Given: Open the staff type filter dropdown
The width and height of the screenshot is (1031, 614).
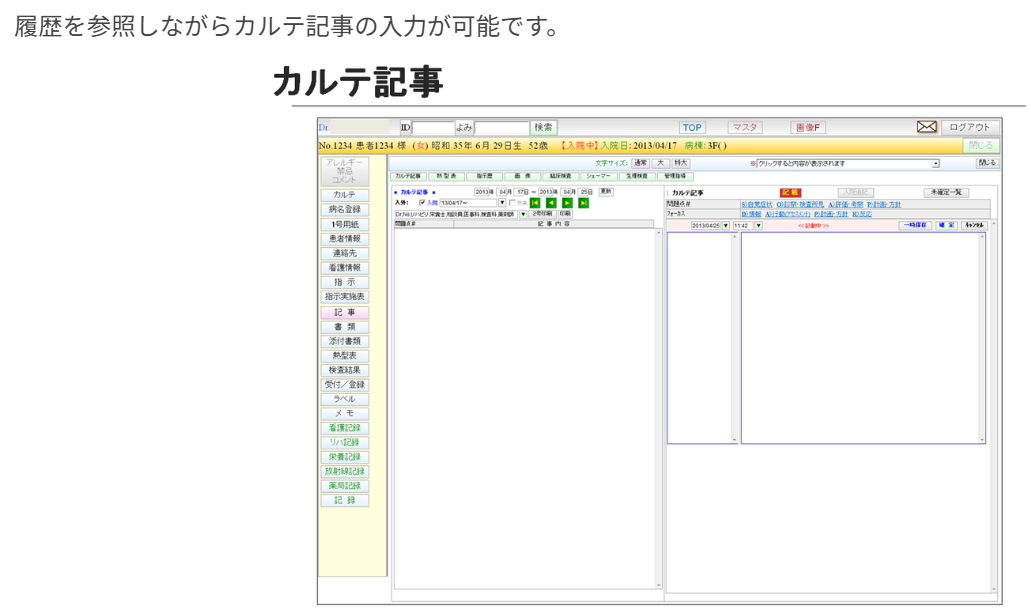Looking at the screenshot, I should click(522, 214).
